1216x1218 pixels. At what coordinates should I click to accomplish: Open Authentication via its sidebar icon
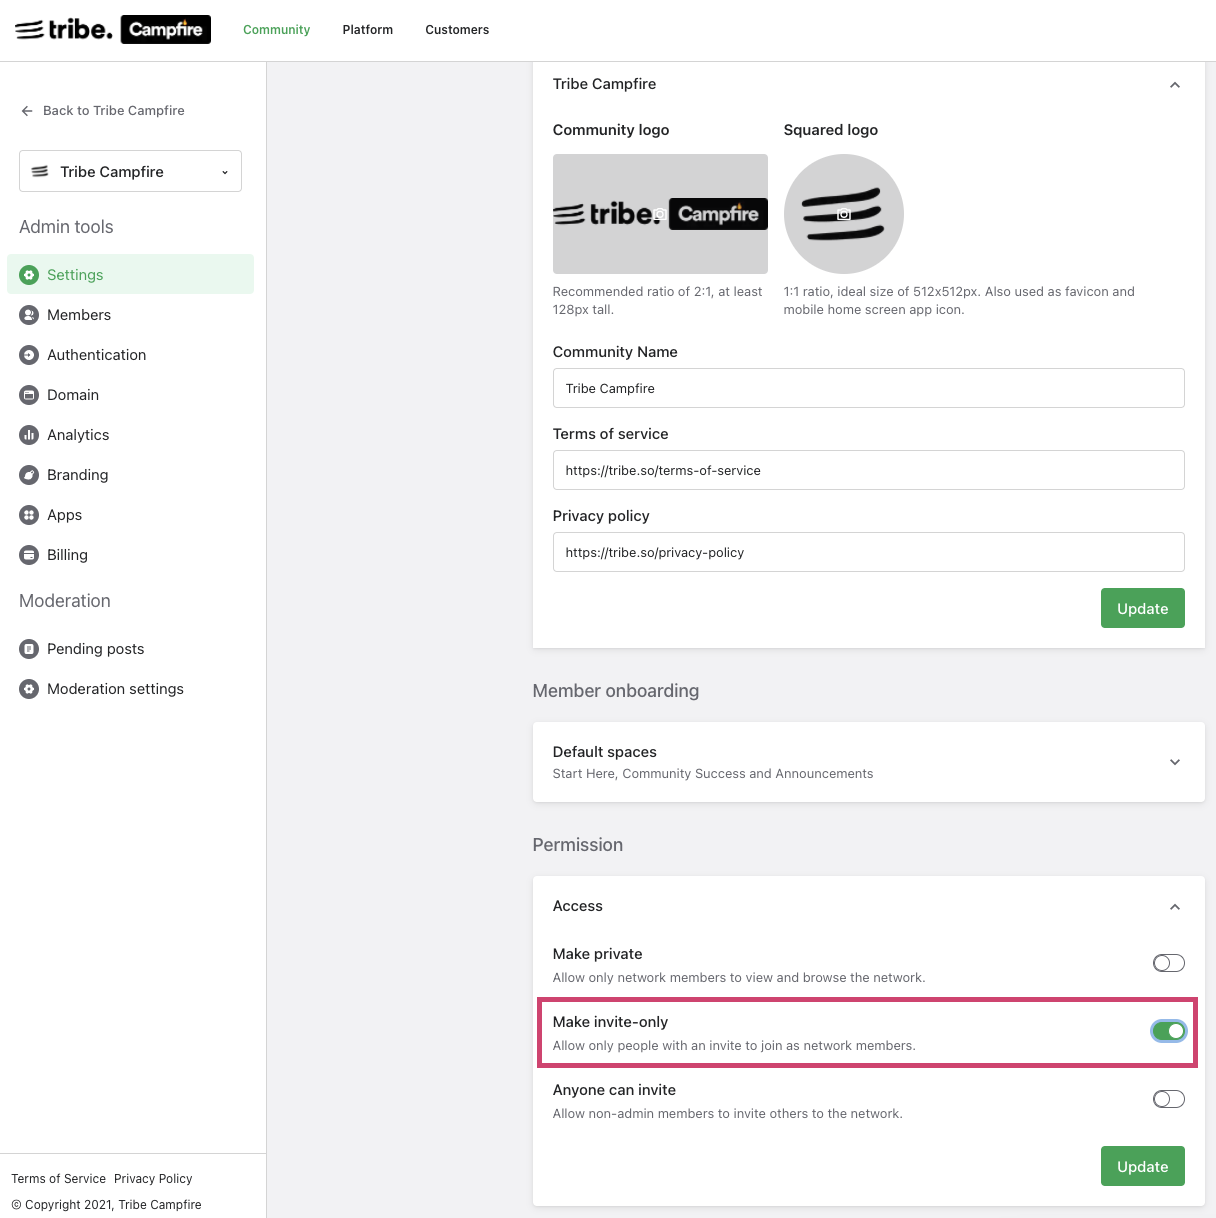29,355
